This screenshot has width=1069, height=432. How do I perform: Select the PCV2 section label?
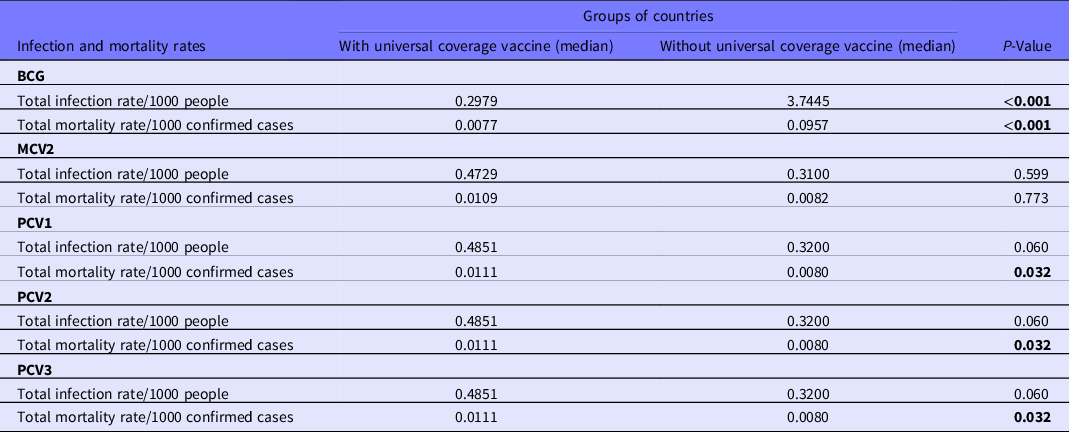point(36,296)
